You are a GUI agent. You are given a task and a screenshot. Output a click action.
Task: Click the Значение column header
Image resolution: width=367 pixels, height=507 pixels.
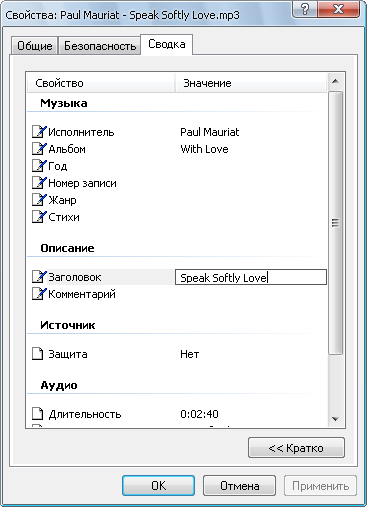251,83
